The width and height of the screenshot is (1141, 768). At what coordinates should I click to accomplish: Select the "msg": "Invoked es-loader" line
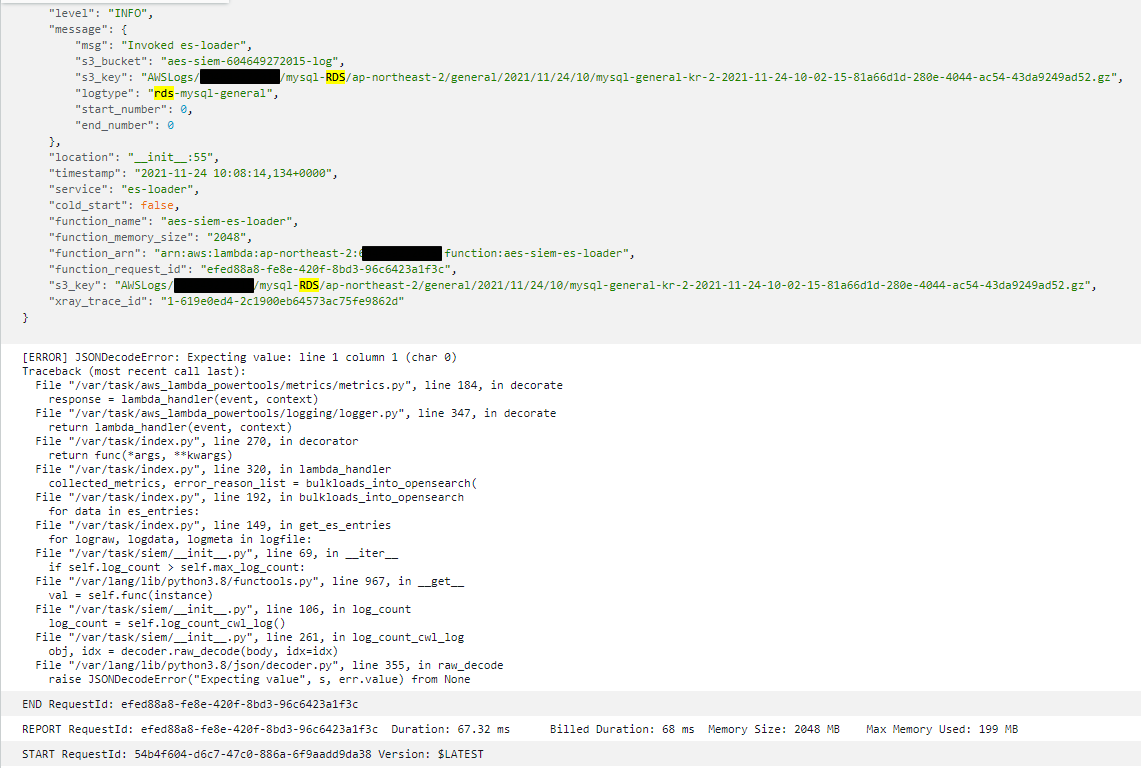(163, 45)
